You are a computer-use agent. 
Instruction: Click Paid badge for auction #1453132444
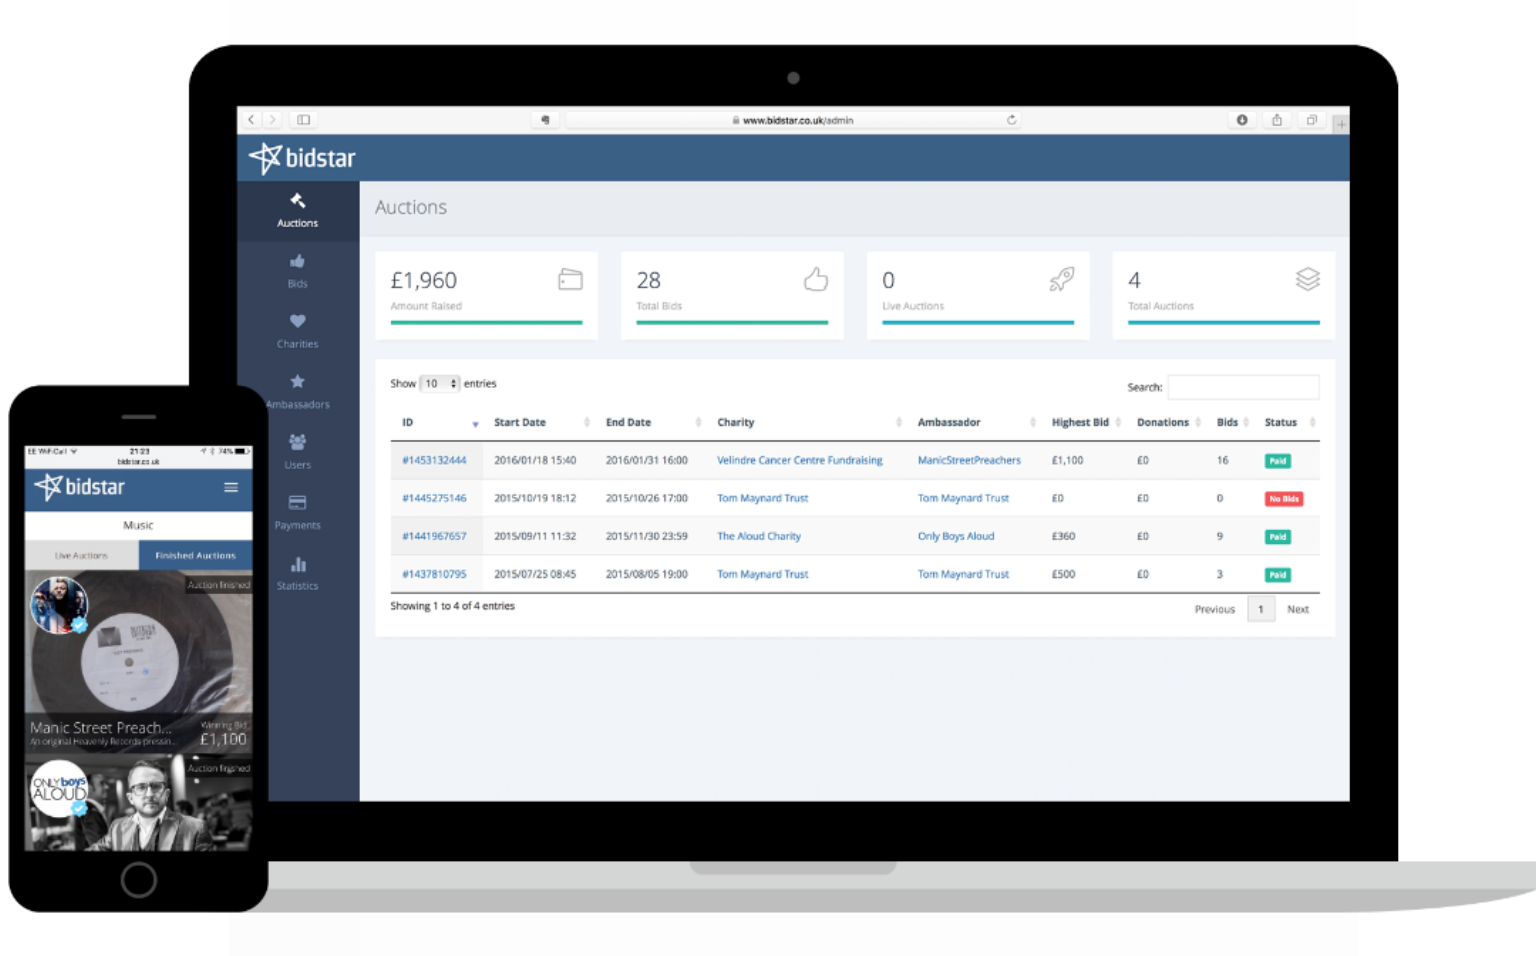[x=1277, y=461]
